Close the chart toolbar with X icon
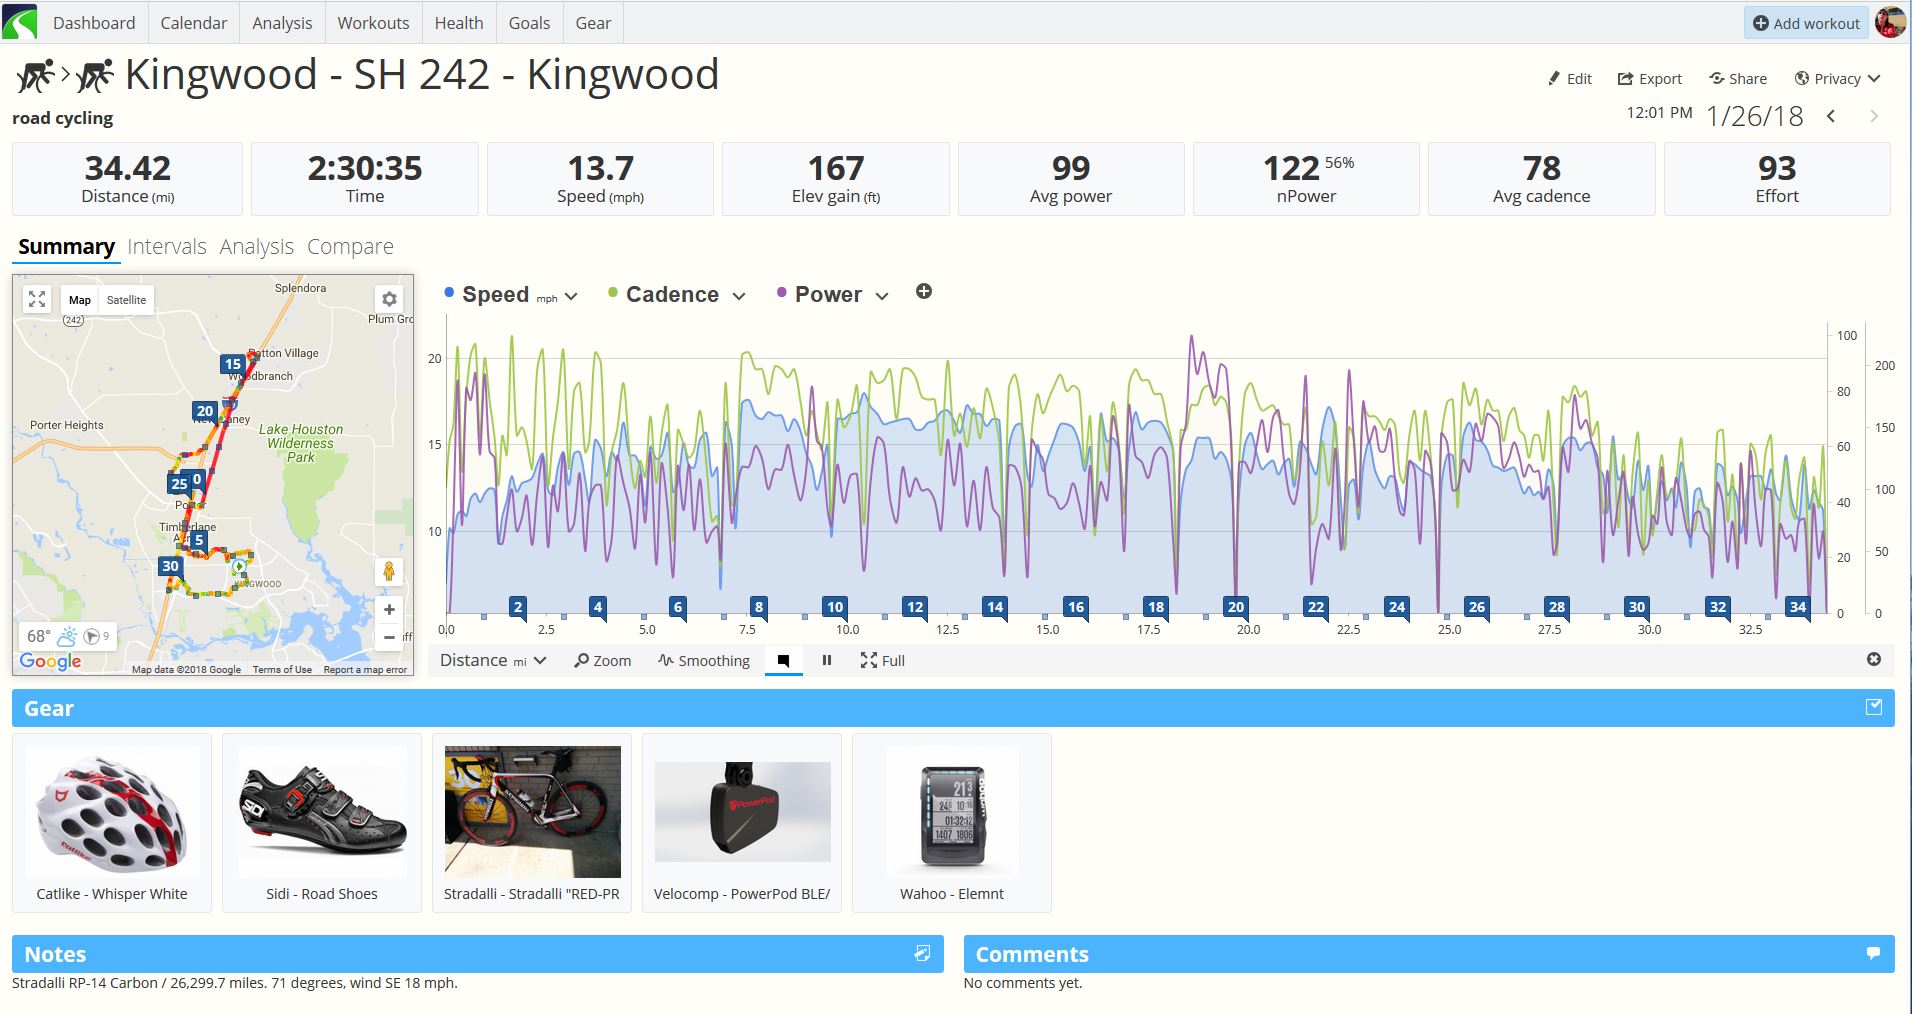 (1874, 659)
